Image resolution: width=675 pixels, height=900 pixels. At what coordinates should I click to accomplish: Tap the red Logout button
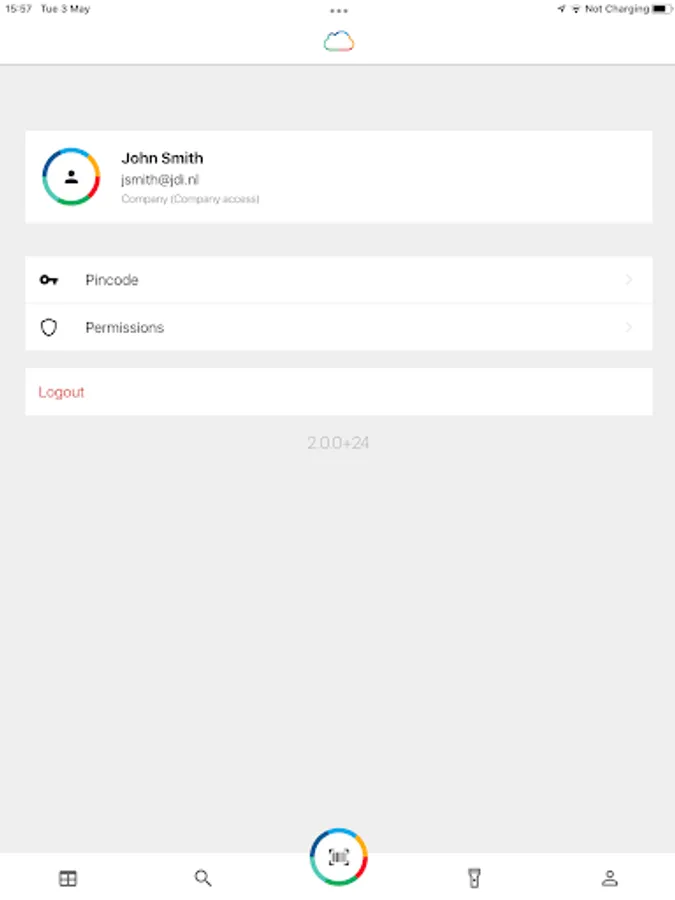pyautogui.click(x=61, y=392)
